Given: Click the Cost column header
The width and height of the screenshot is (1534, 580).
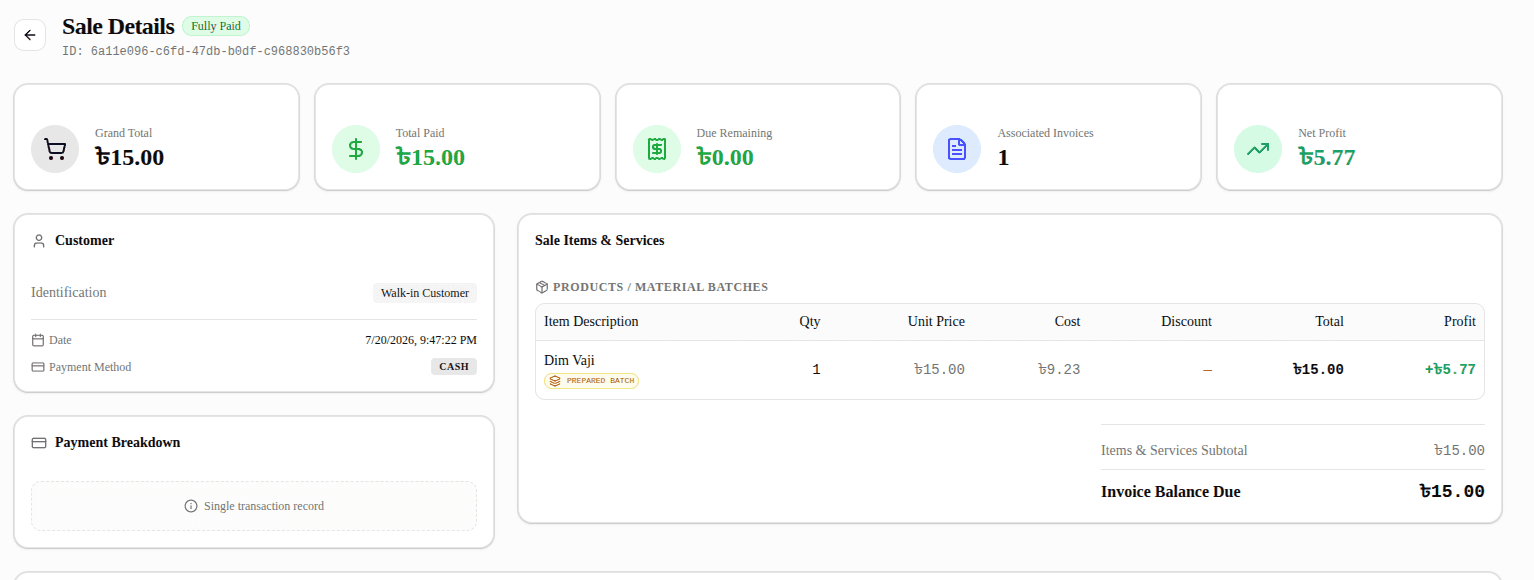Looking at the screenshot, I should click(x=1067, y=321).
